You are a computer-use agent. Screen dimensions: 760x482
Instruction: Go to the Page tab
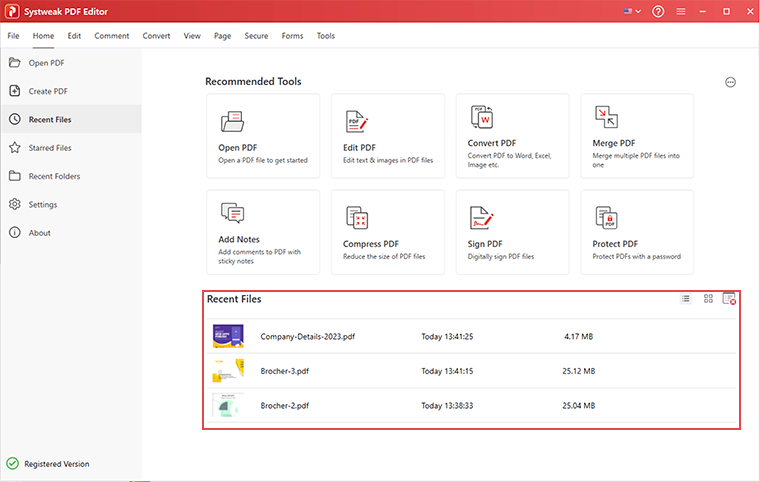tap(222, 36)
